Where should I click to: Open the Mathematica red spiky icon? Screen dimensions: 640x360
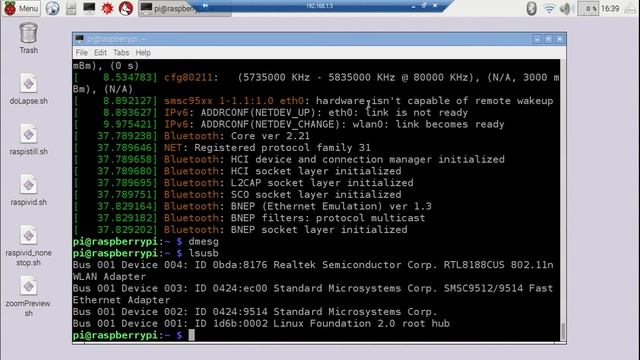point(107,8)
